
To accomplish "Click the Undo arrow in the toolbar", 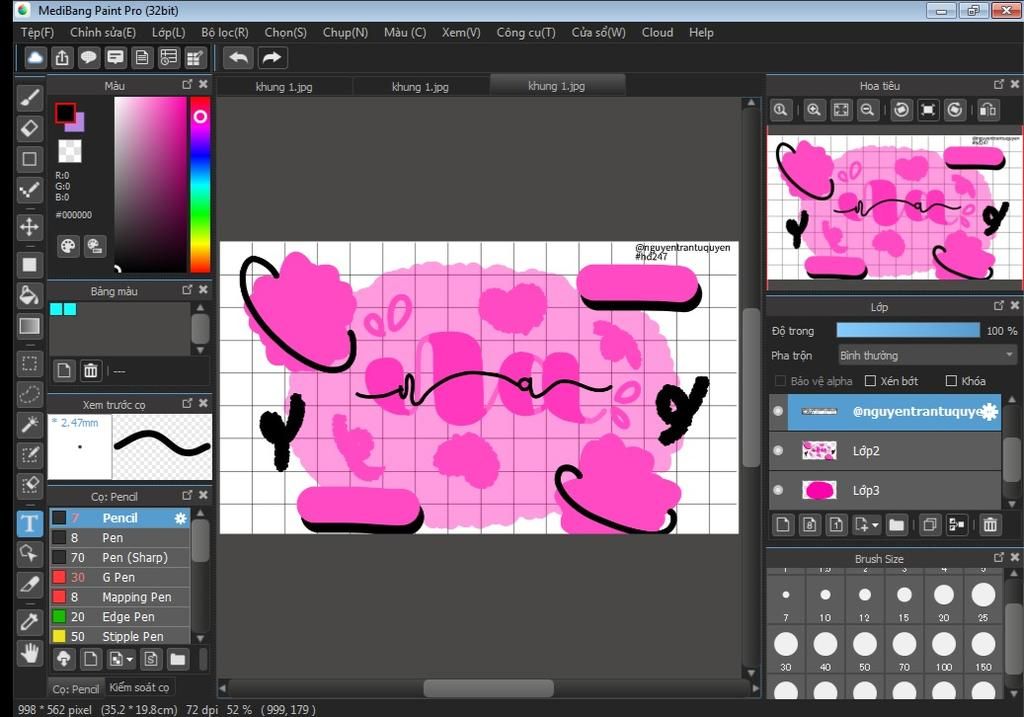I will [x=238, y=57].
